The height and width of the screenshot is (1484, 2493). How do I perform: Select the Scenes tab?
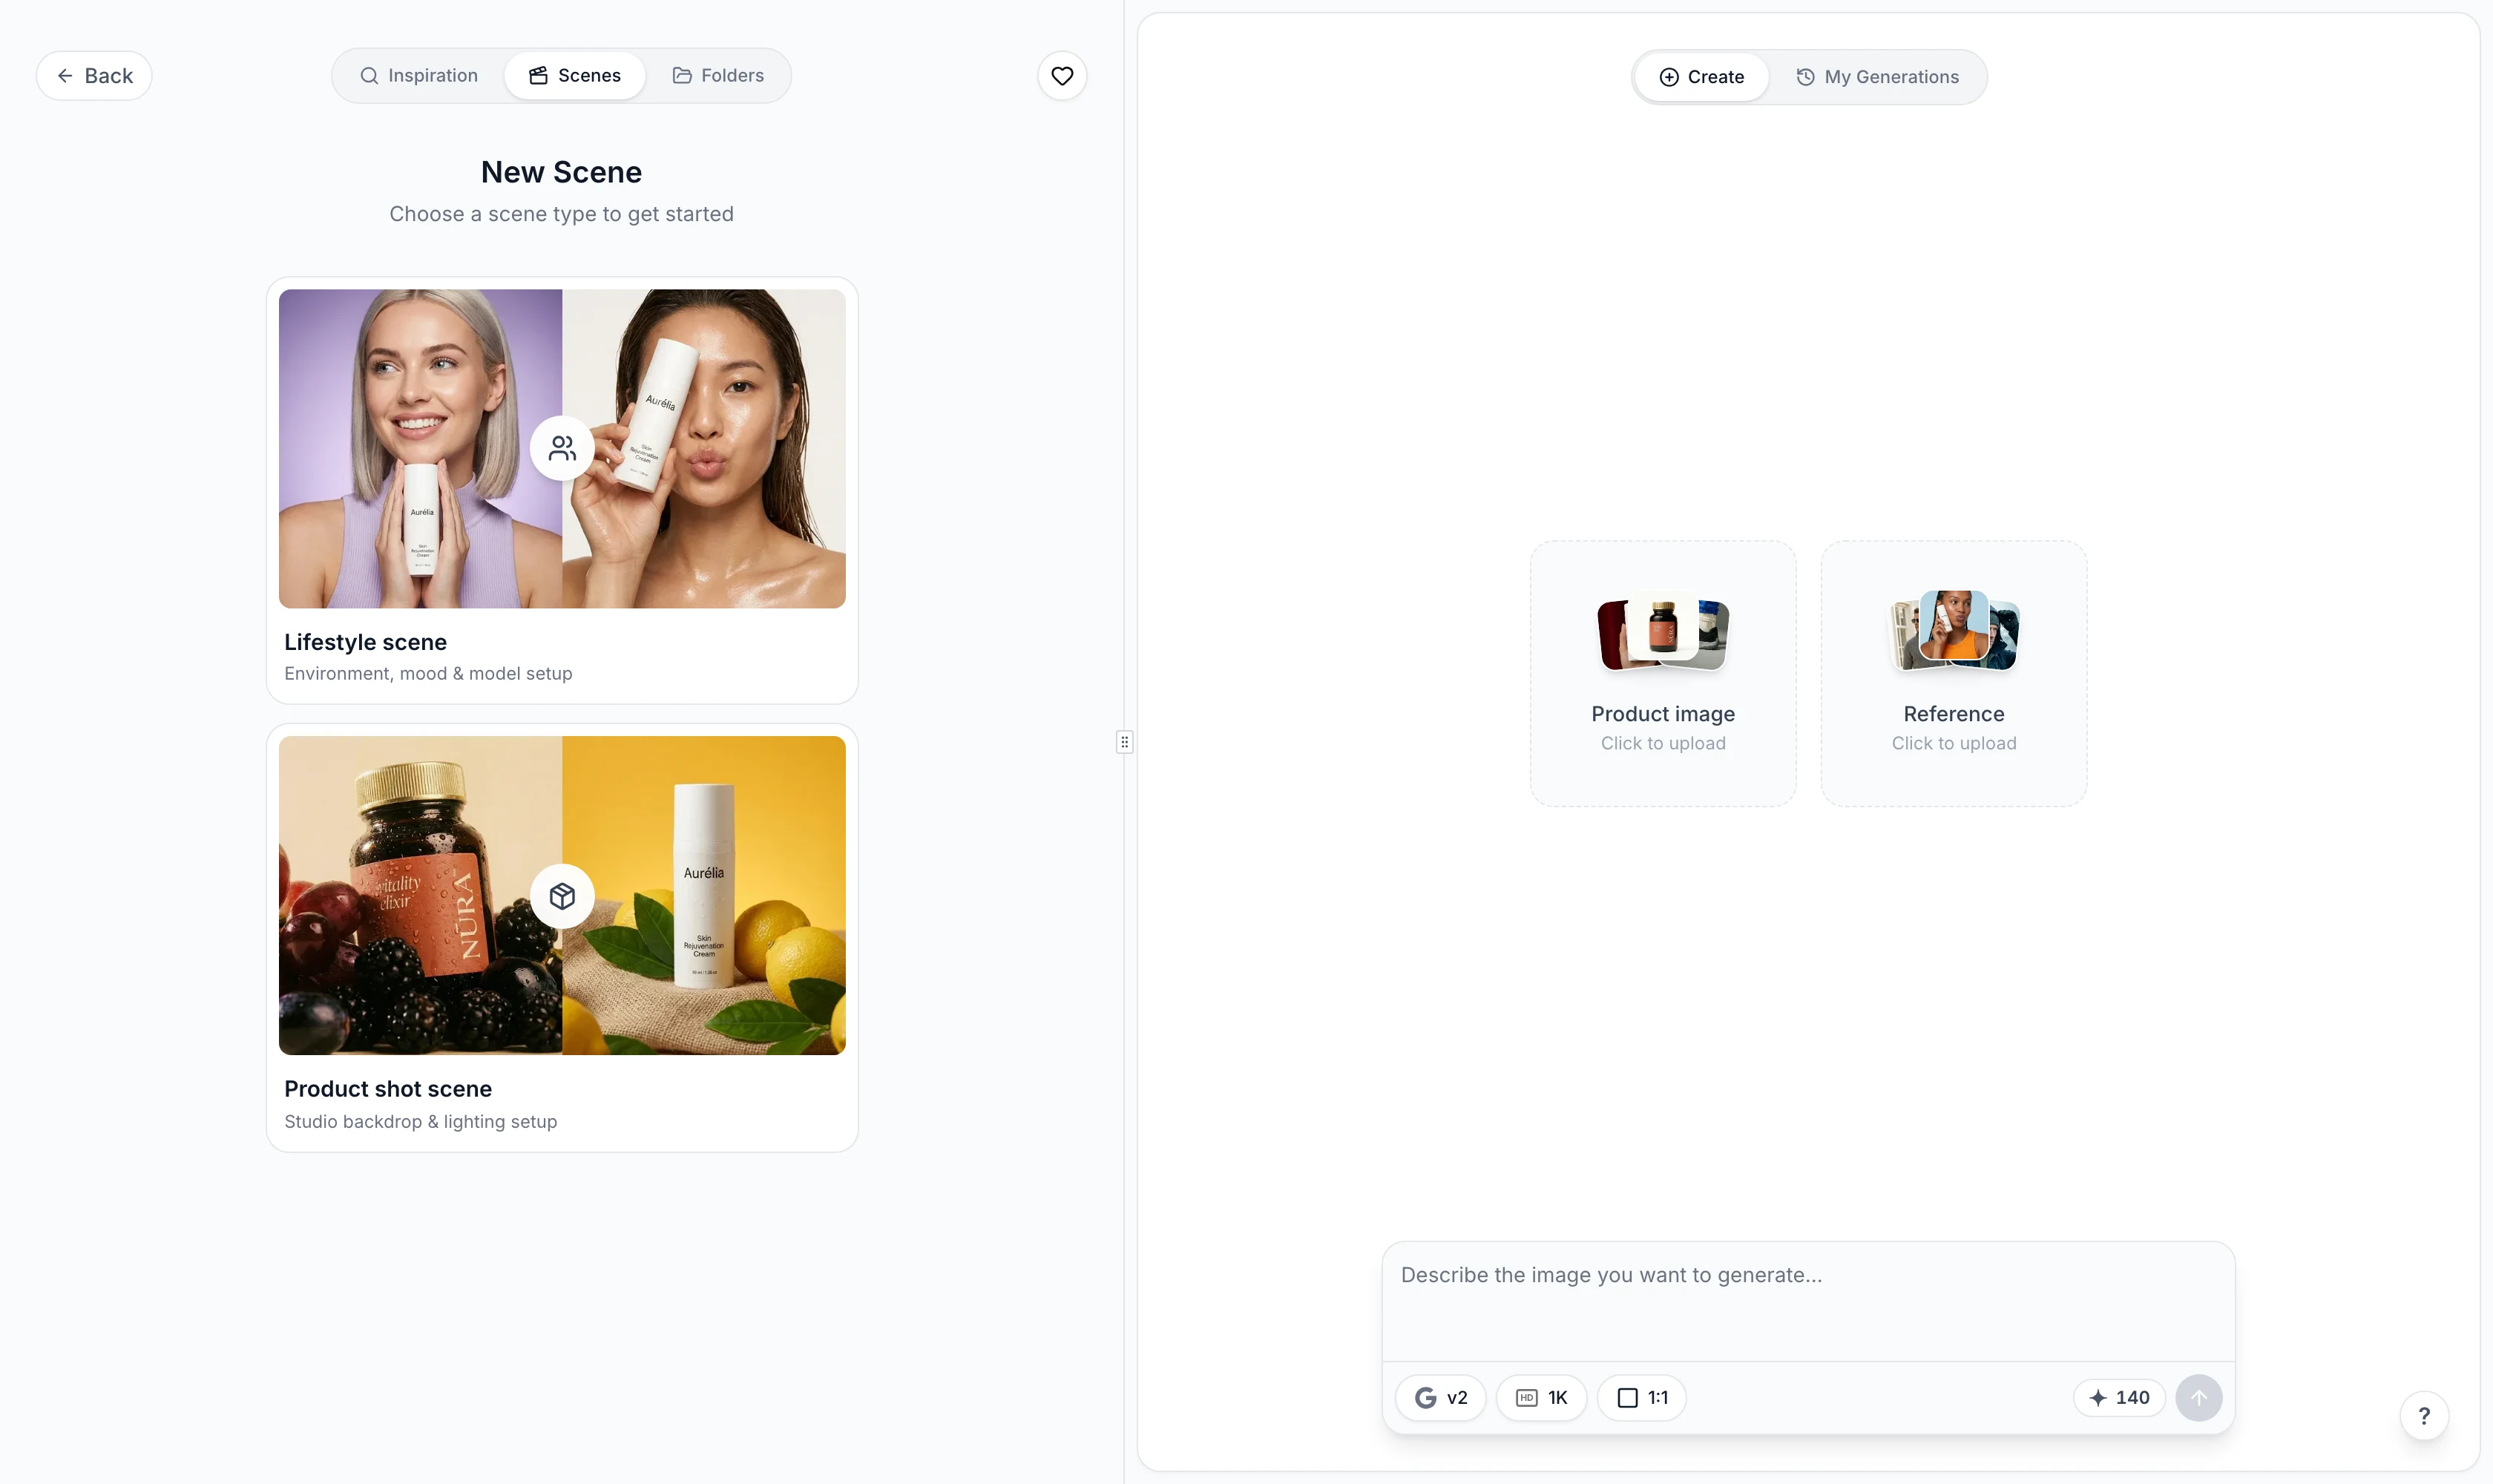575,76
